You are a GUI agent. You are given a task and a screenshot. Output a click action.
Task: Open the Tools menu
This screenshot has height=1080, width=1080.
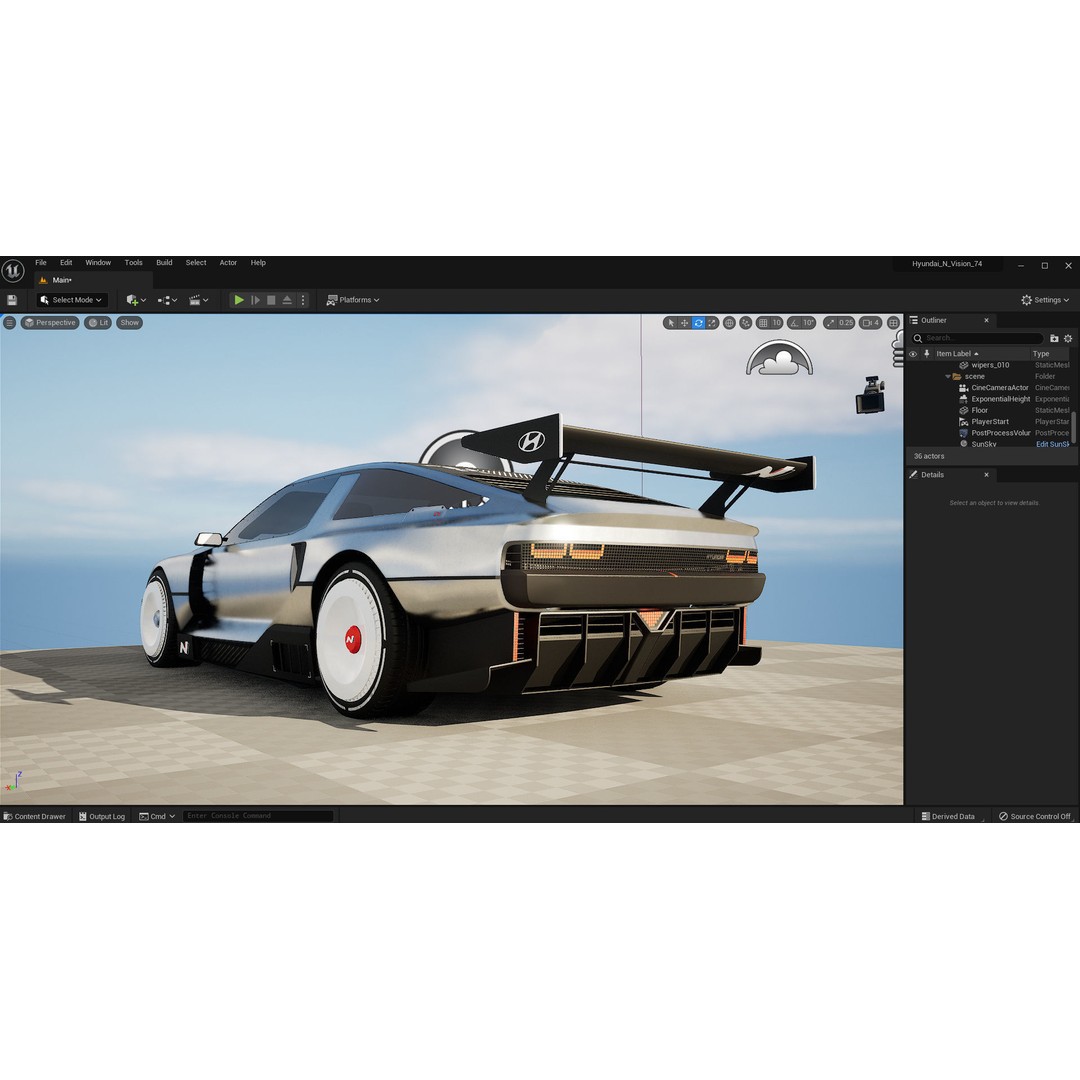click(x=134, y=262)
